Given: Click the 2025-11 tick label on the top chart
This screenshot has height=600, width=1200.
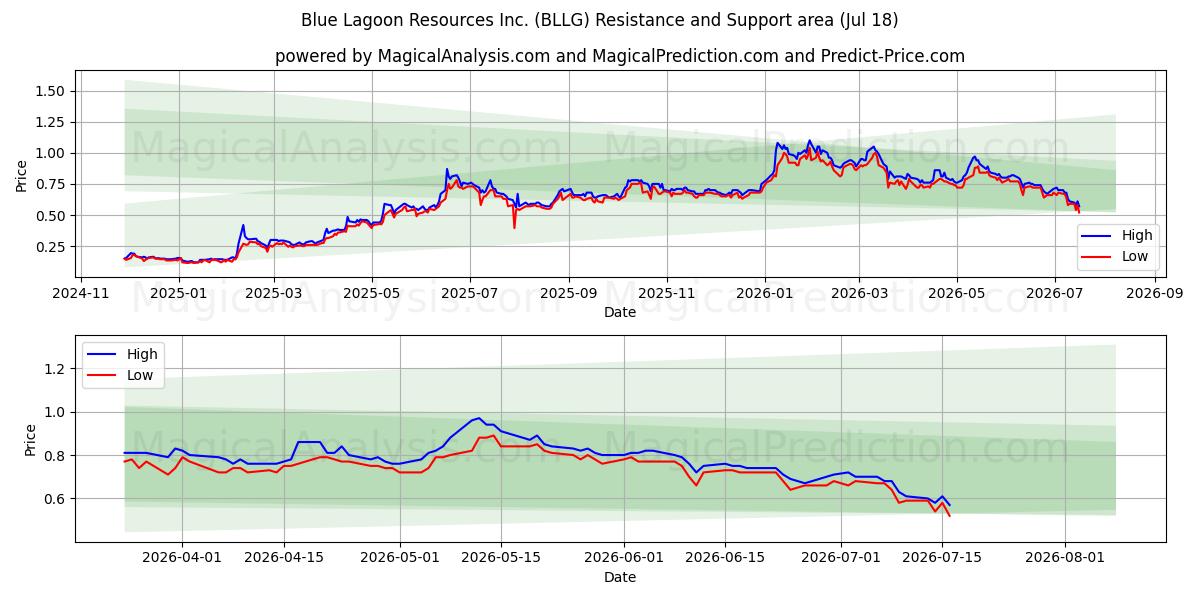Looking at the screenshot, I should pyautogui.click(x=667, y=294).
